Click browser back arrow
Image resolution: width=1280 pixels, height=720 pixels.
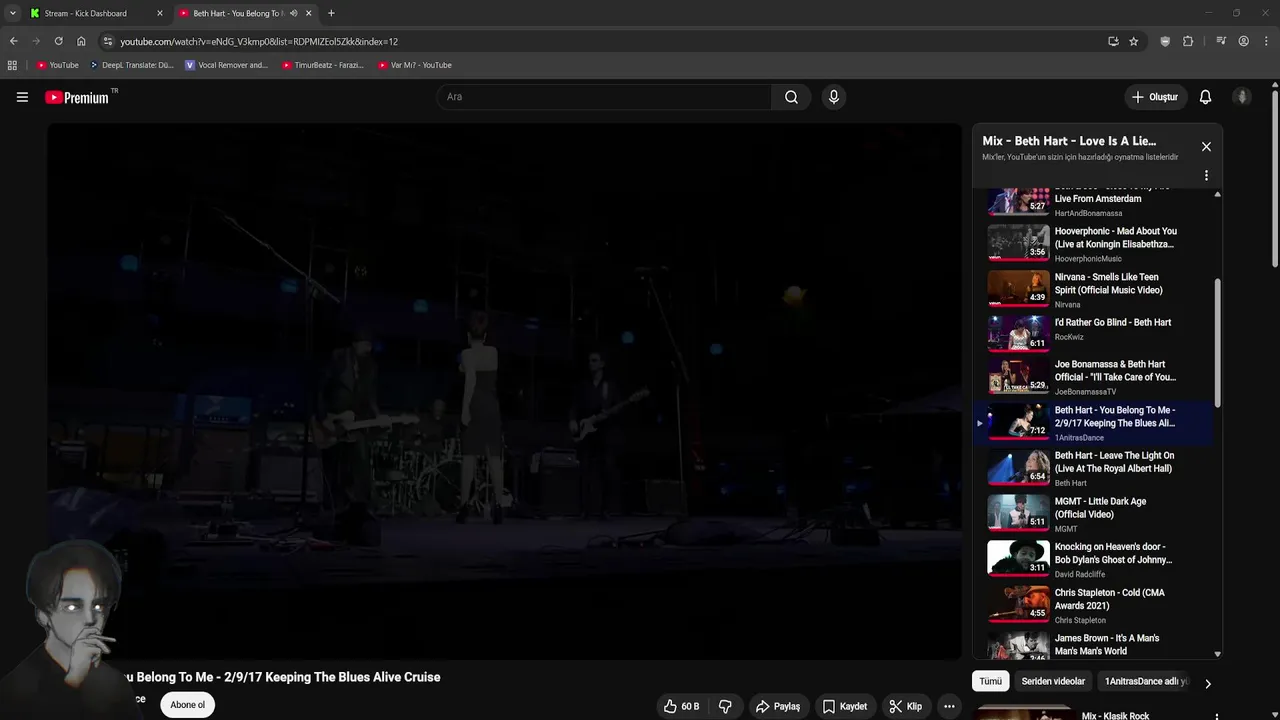click(x=13, y=41)
